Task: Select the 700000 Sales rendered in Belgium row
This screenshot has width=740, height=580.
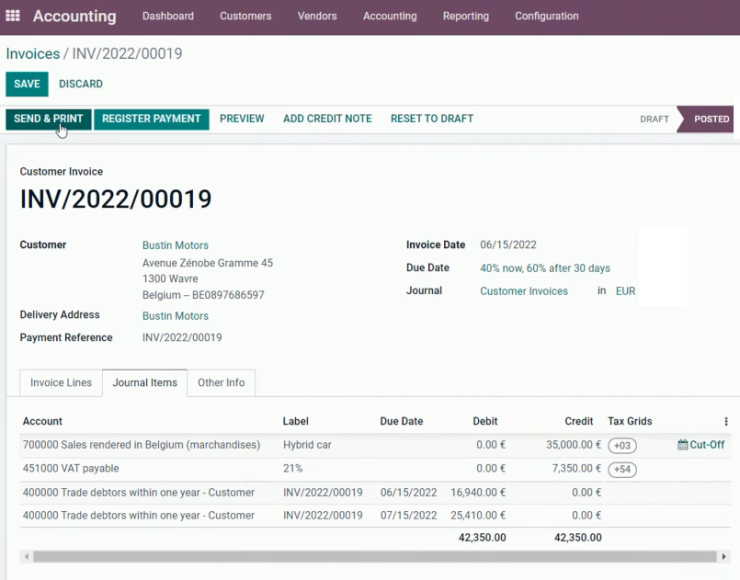Action: point(375,445)
